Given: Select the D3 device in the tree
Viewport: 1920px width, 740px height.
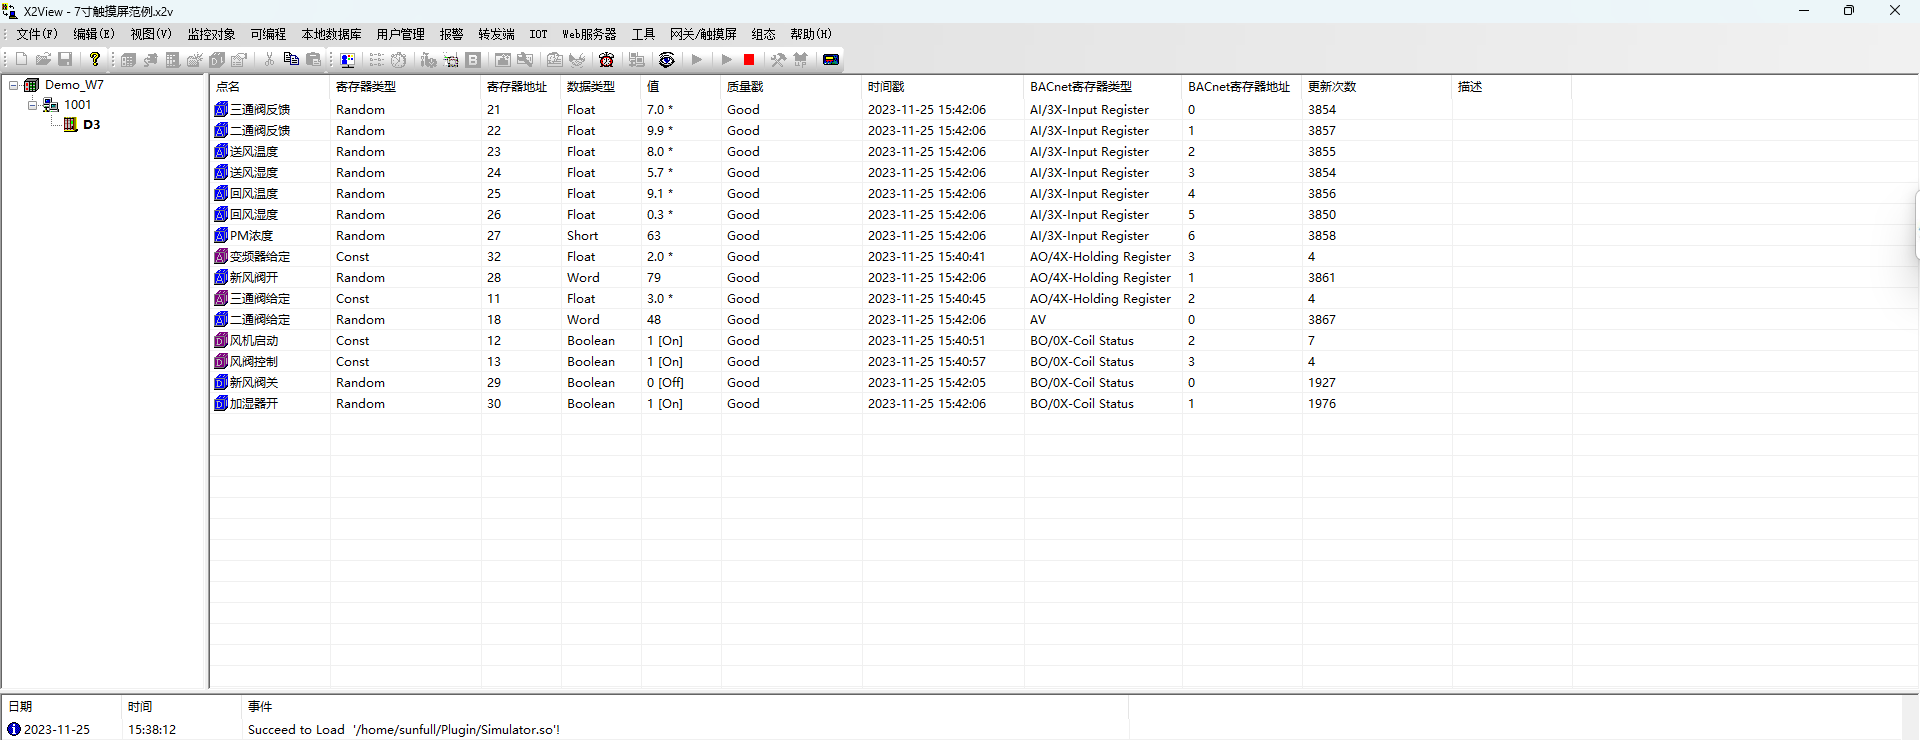Looking at the screenshot, I should (91, 125).
